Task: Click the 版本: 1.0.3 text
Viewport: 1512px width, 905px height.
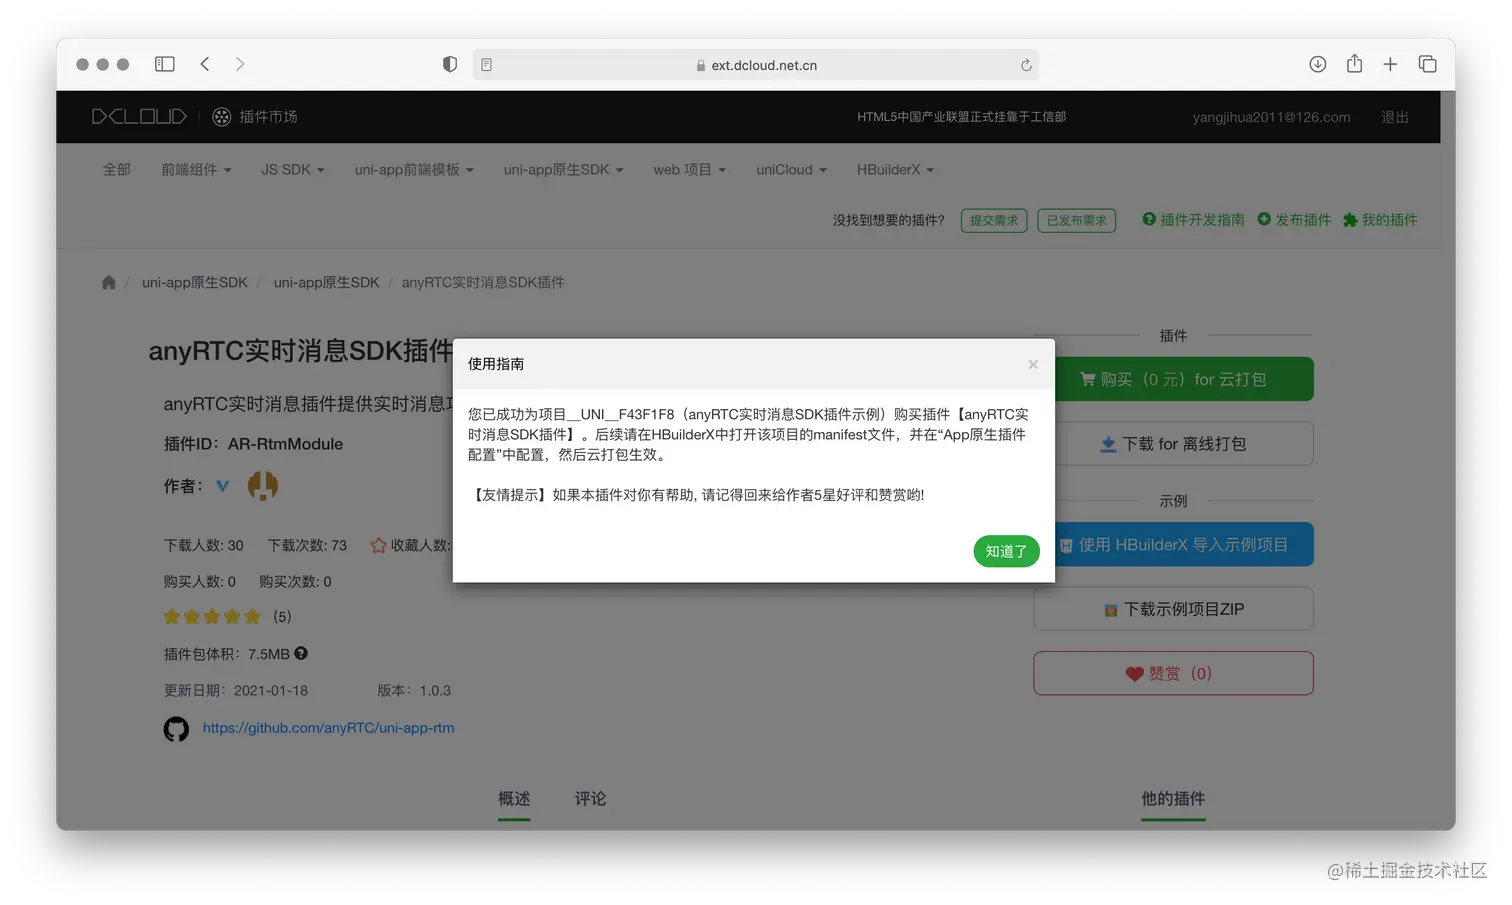Action: pos(414,690)
